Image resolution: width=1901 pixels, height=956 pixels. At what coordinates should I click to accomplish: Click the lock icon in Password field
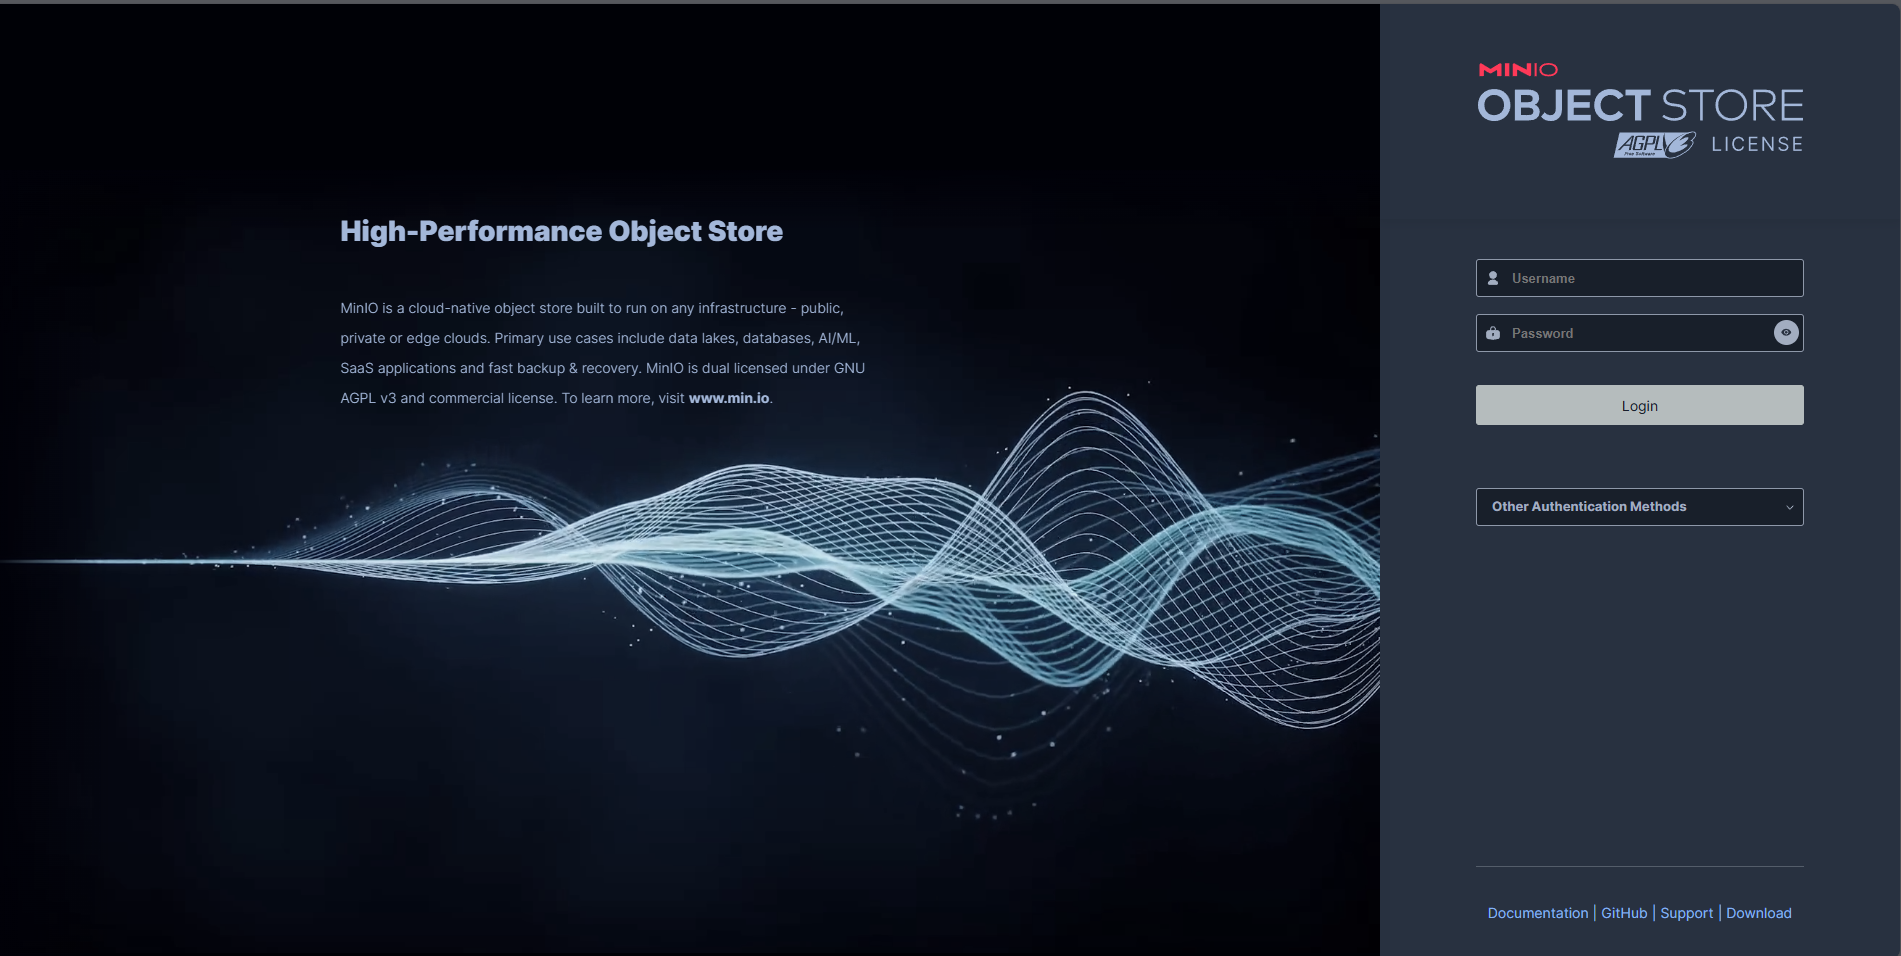coord(1493,333)
